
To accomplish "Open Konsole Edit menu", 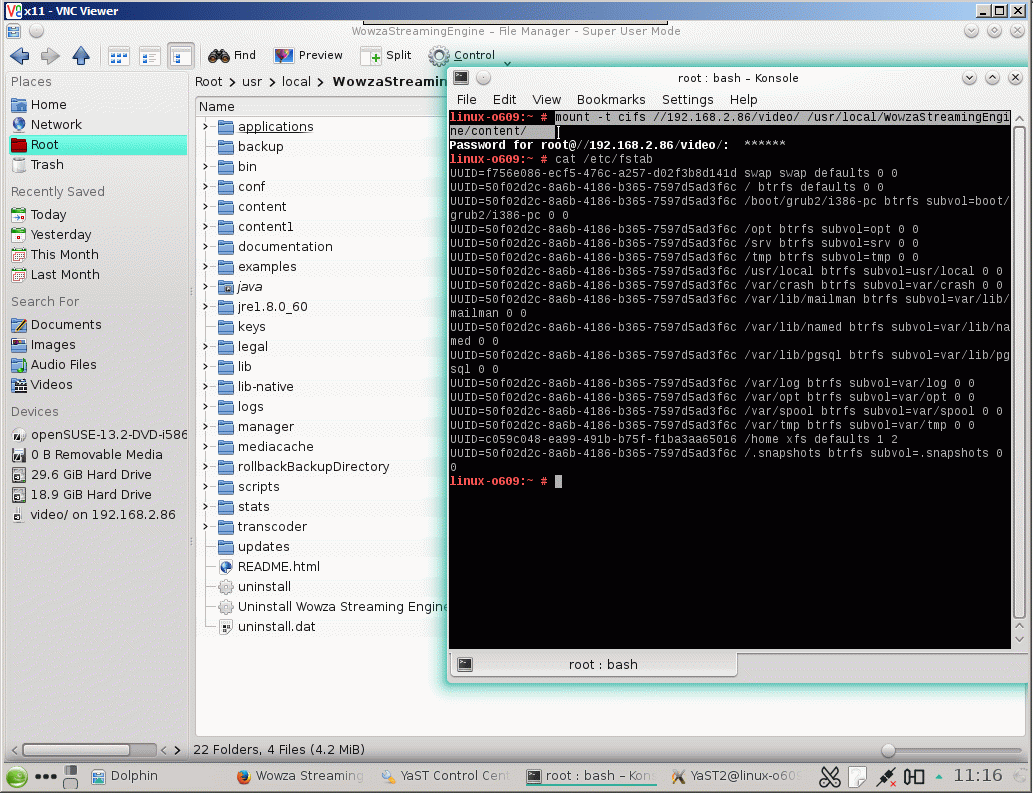I will click(505, 99).
